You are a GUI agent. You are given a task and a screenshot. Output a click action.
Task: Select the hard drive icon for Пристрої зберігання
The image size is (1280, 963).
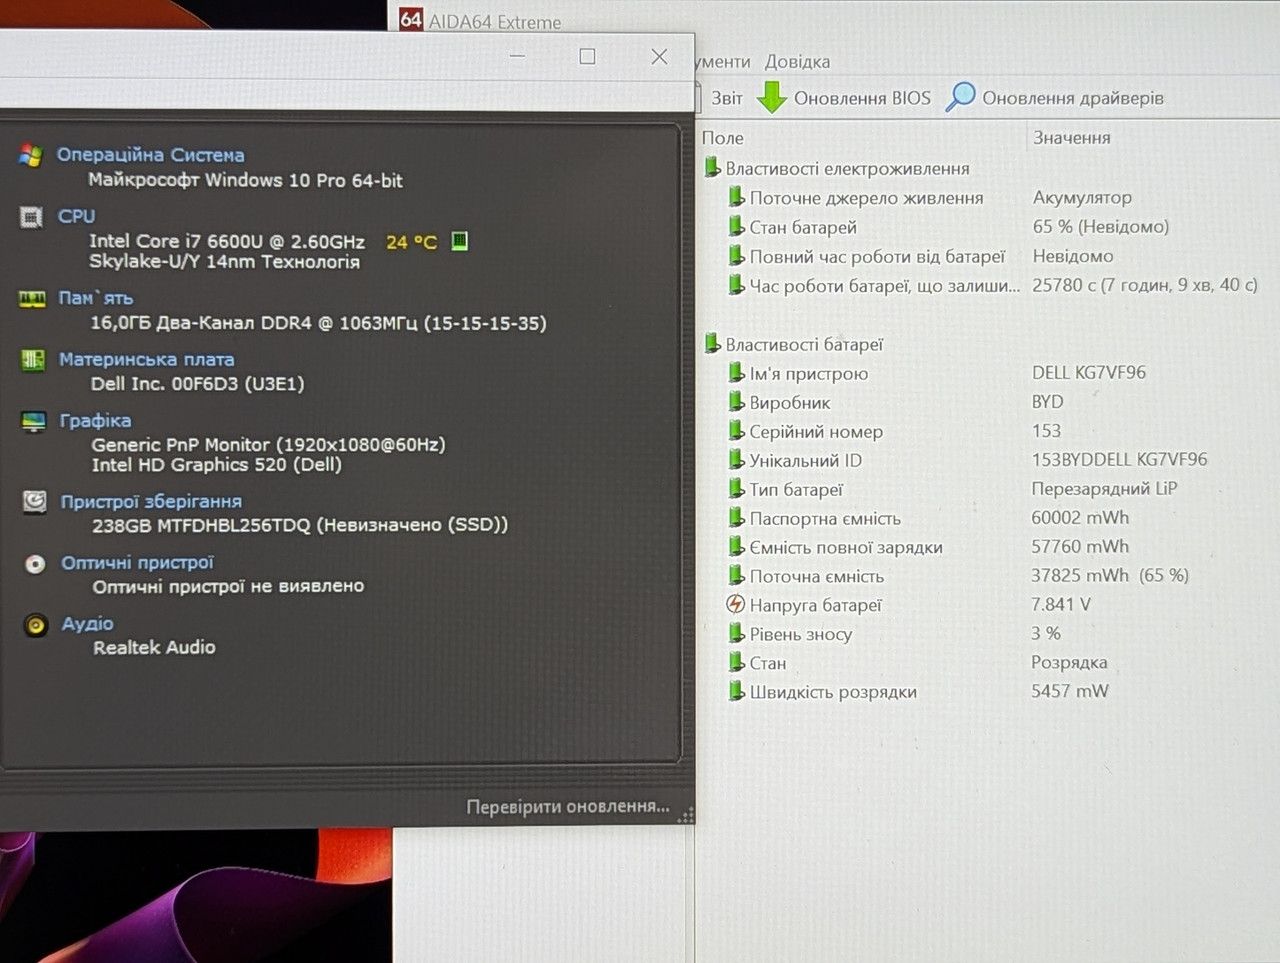click(x=35, y=502)
